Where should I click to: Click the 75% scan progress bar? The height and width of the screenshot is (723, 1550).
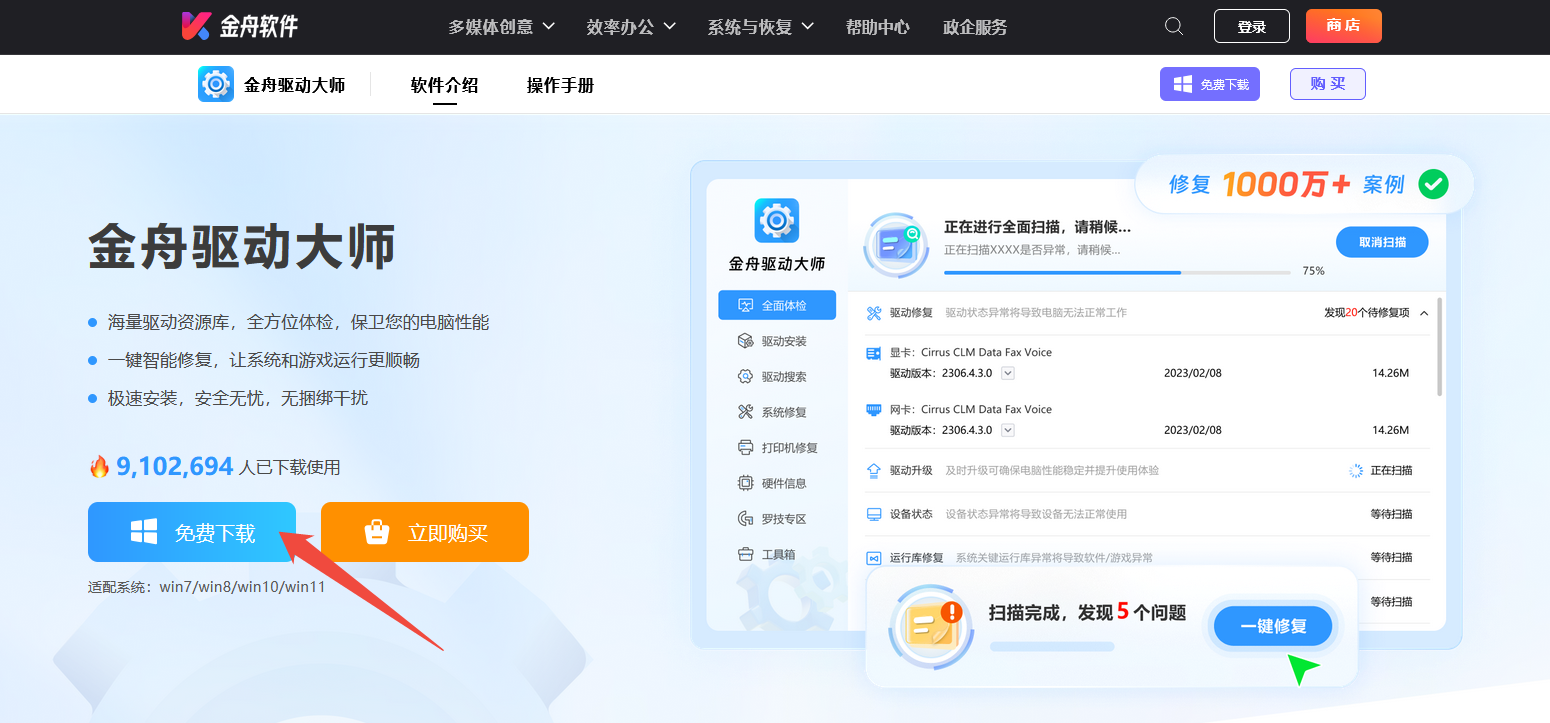click(x=1118, y=272)
